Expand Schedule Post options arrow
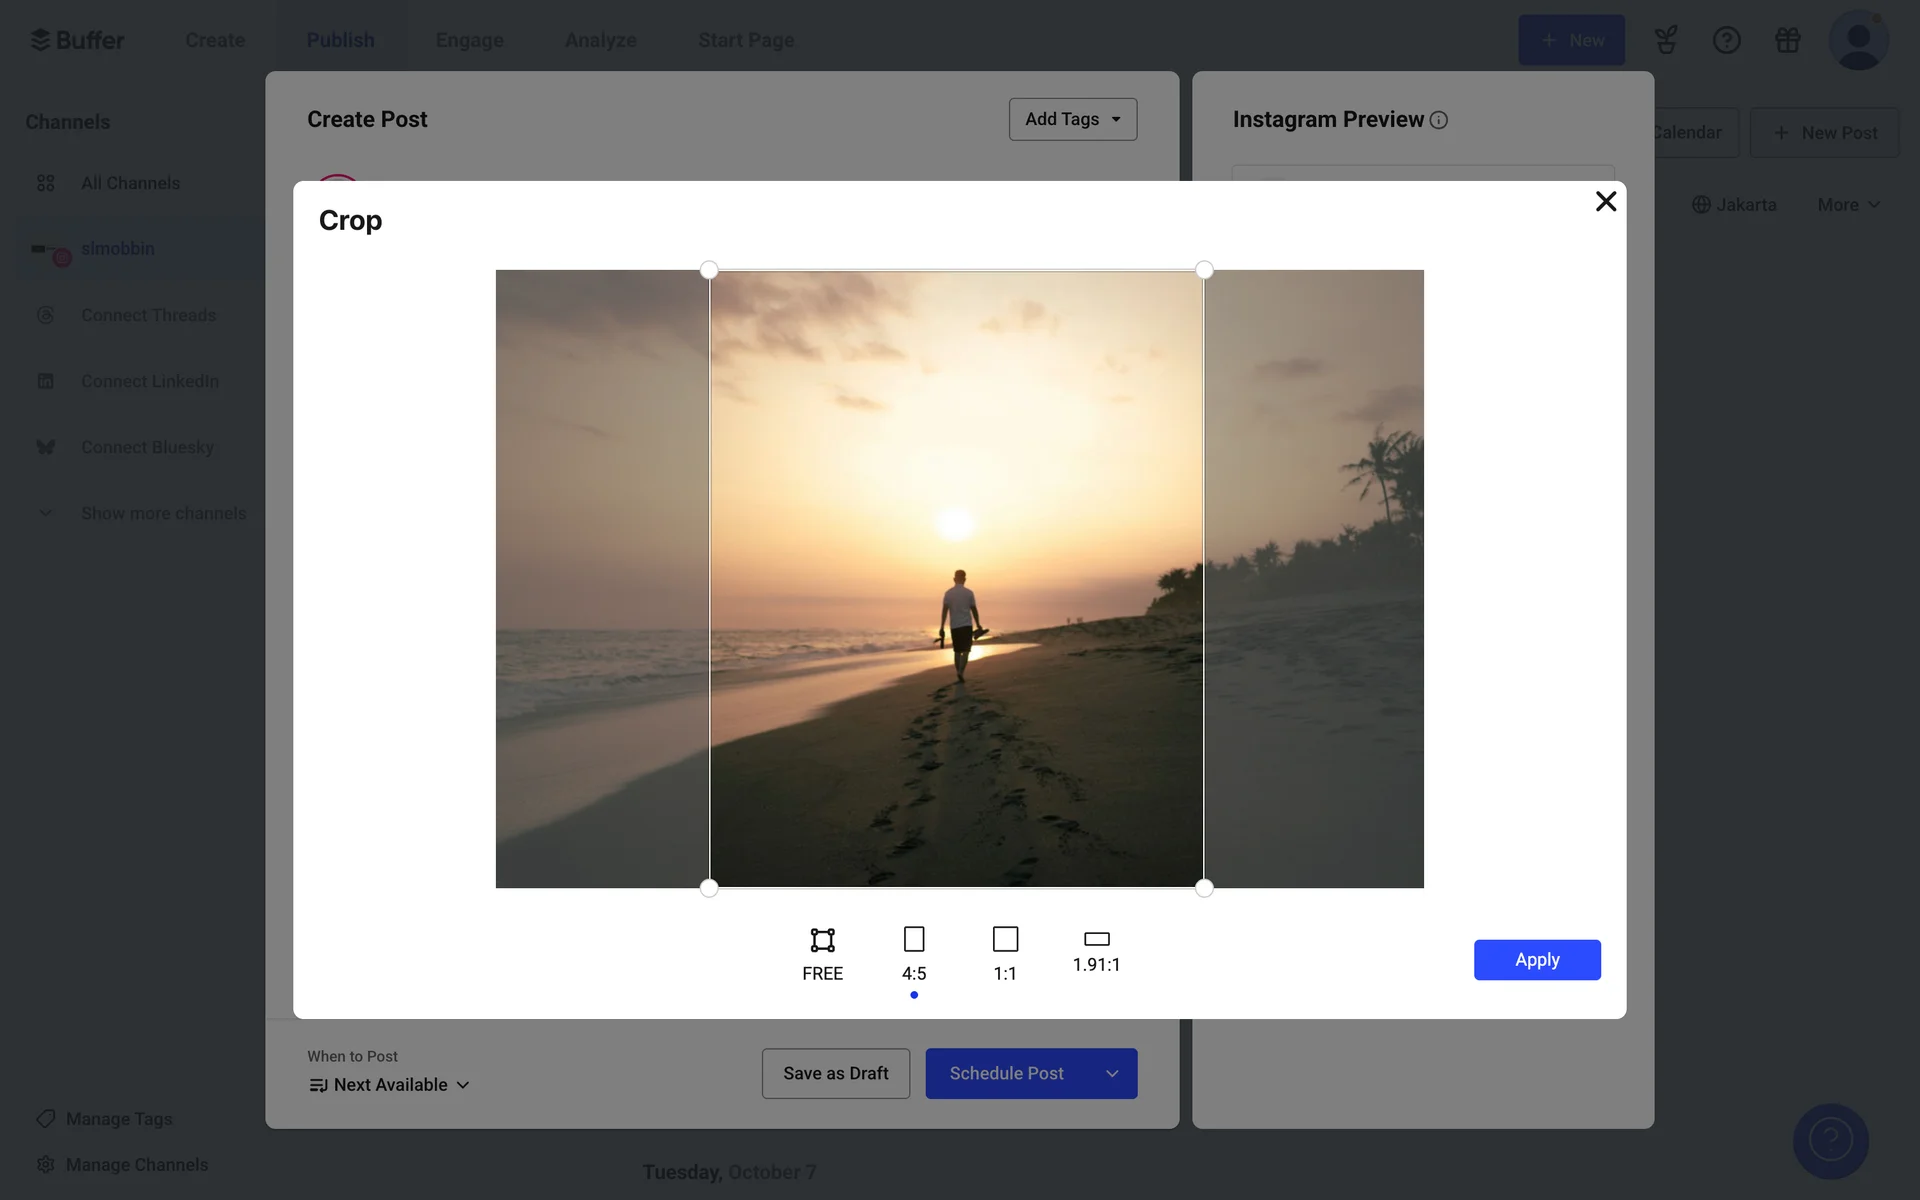 point(1112,1073)
